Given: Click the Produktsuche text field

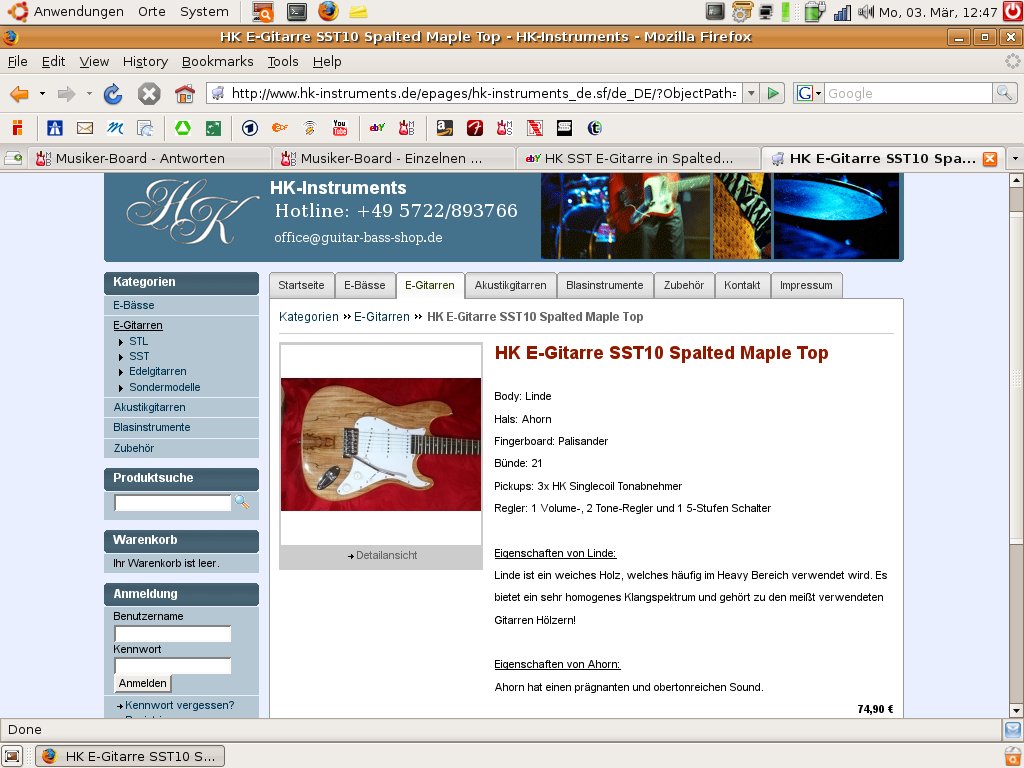Looking at the screenshot, I should 172,502.
